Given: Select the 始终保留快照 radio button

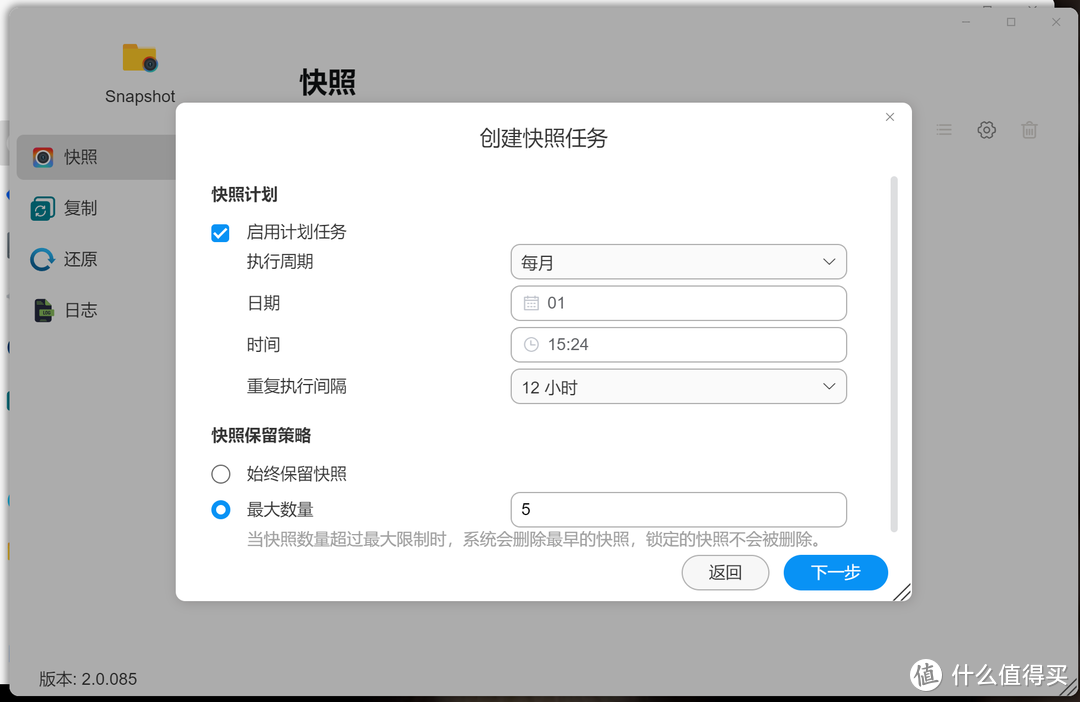Looking at the screenshot, I should coord(220,474).
